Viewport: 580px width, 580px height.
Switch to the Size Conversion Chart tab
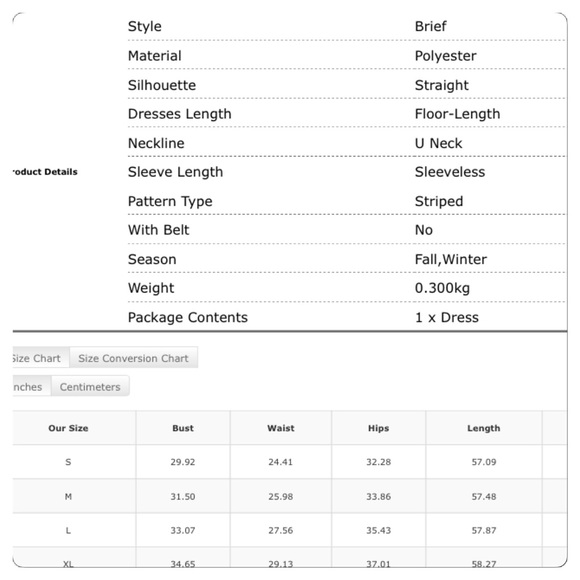(x=134, y=358)
